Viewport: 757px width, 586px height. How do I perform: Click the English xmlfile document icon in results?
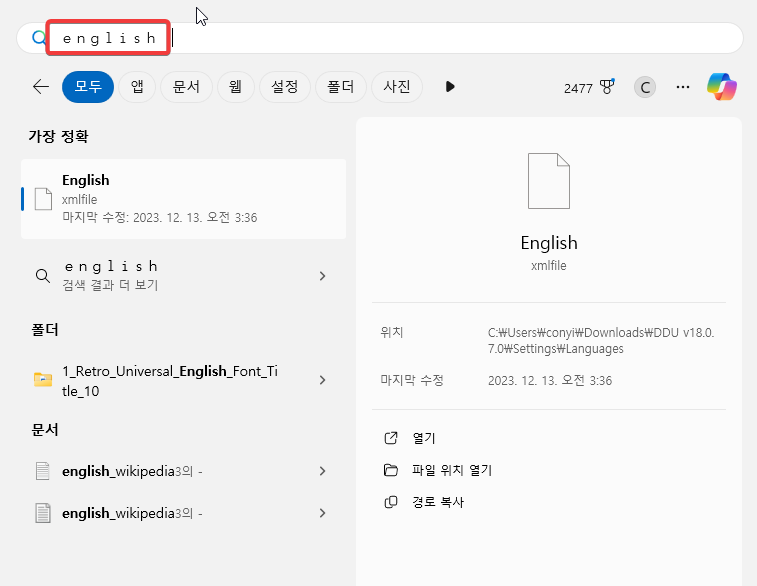coord(43,199)
